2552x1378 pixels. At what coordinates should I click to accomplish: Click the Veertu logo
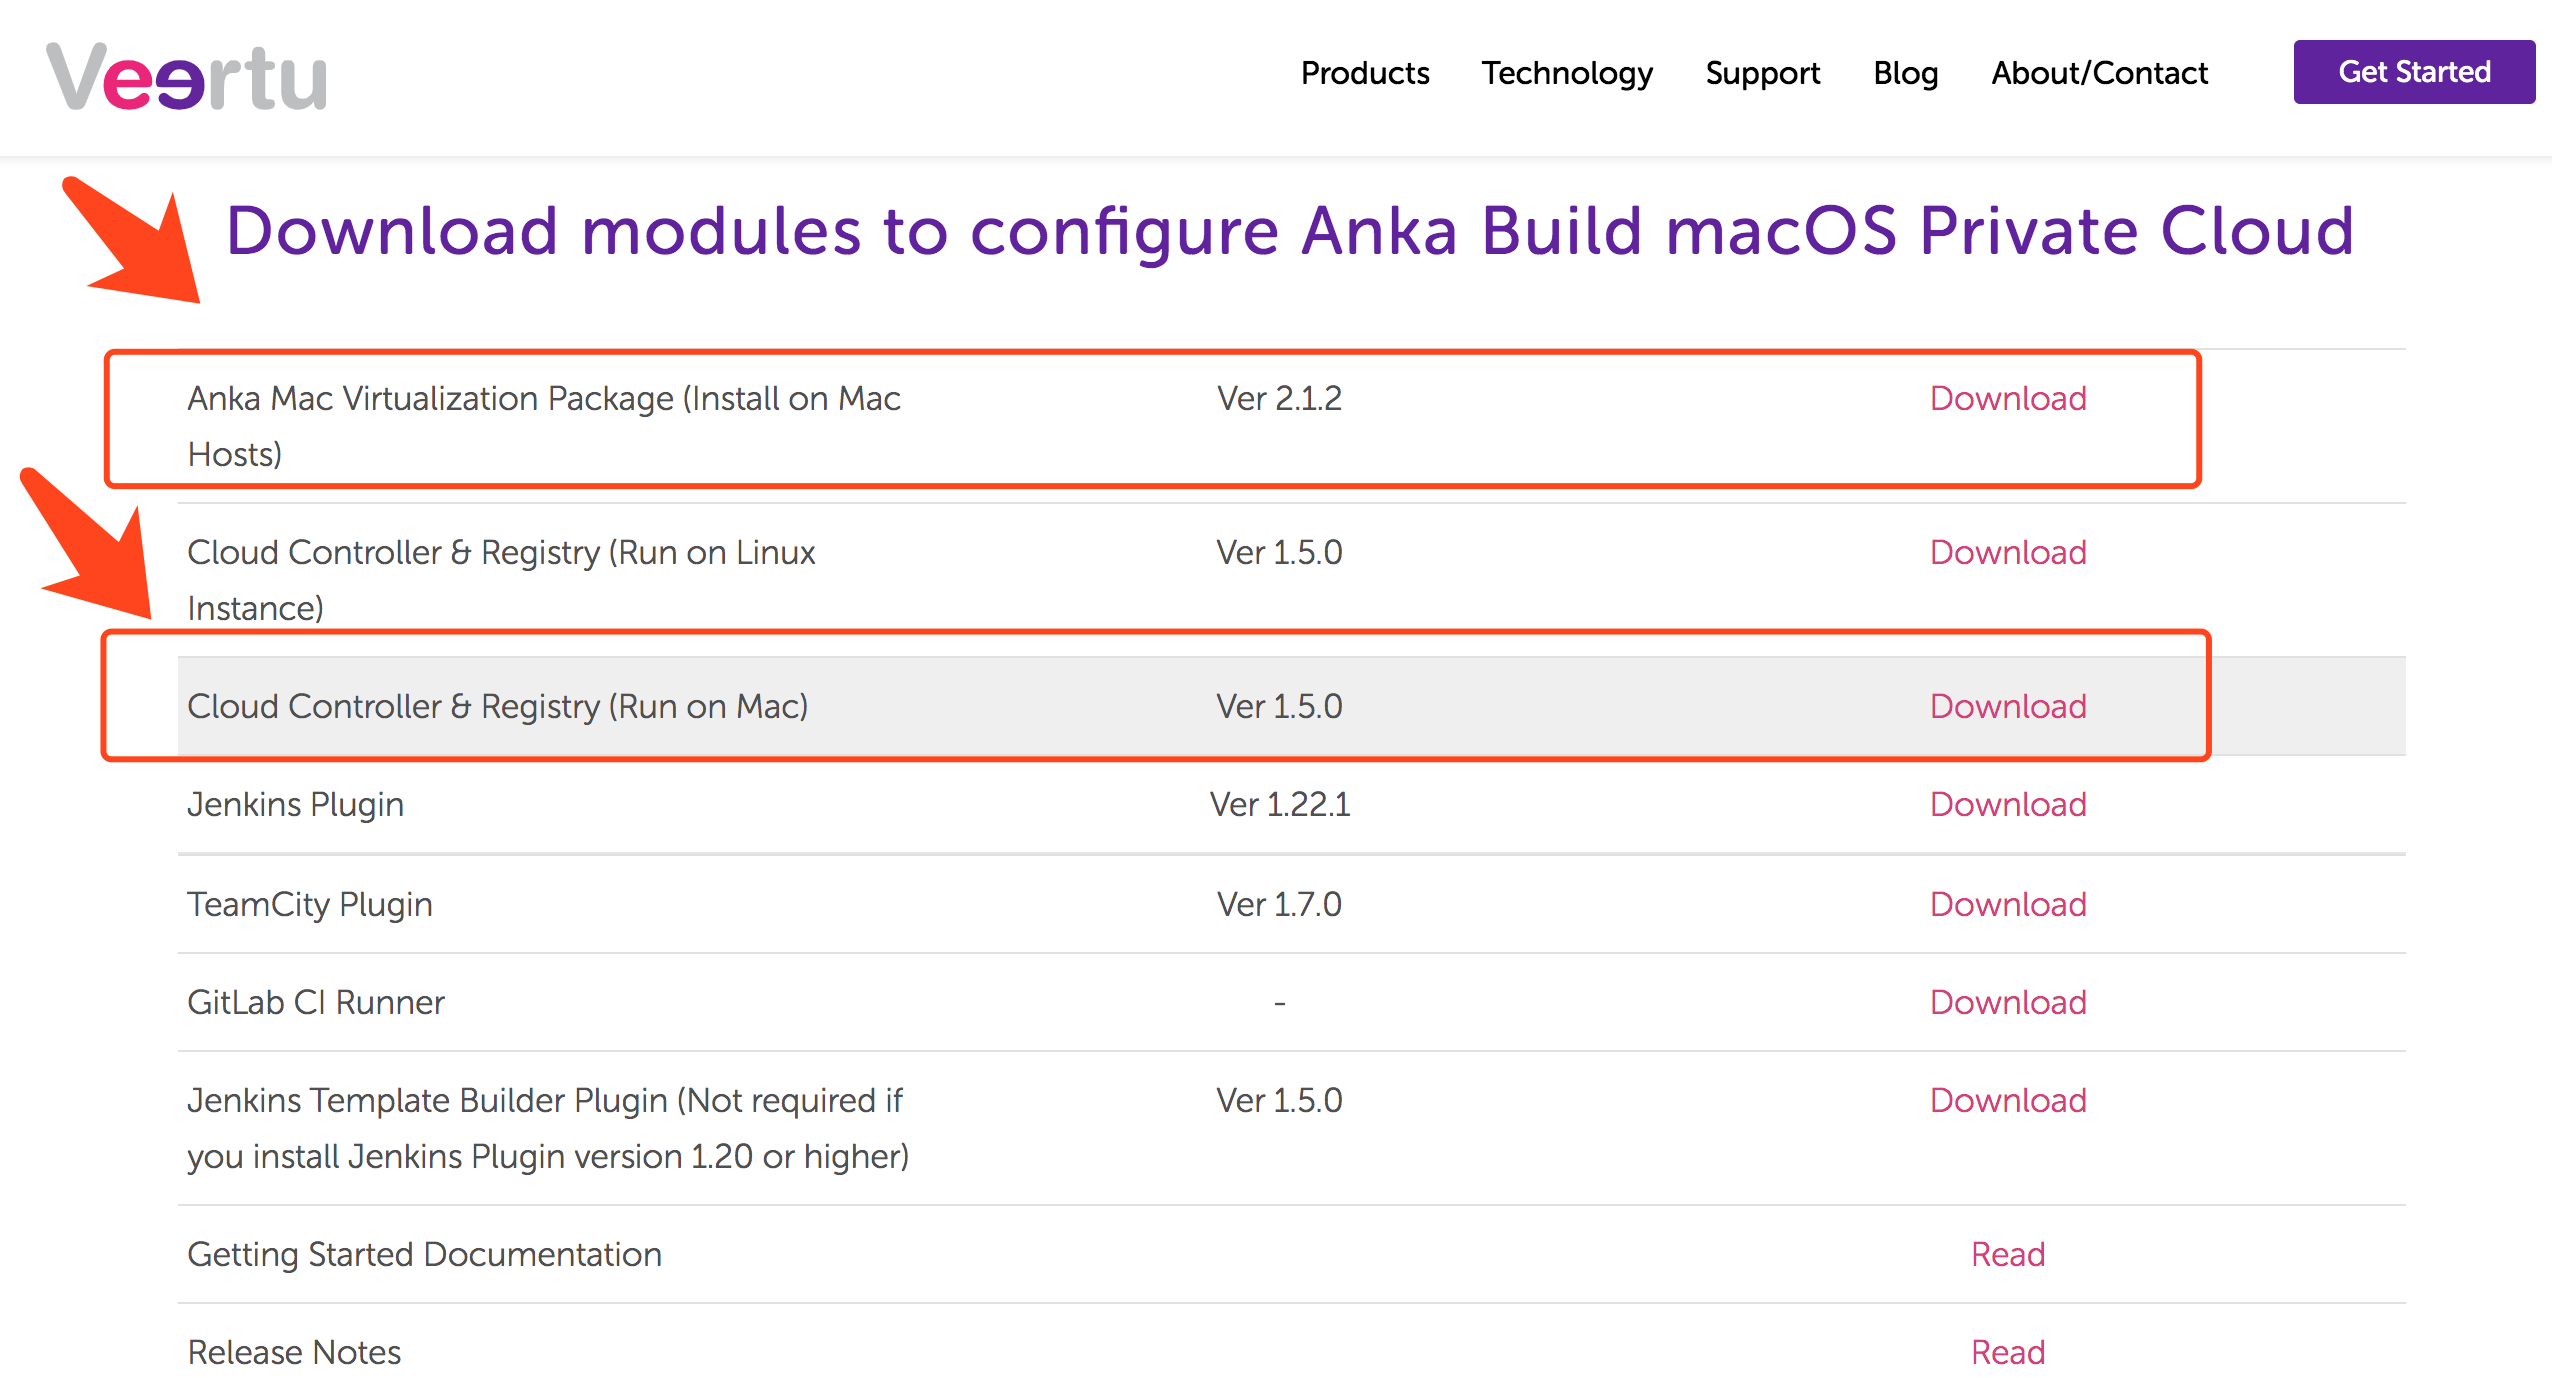187,77
